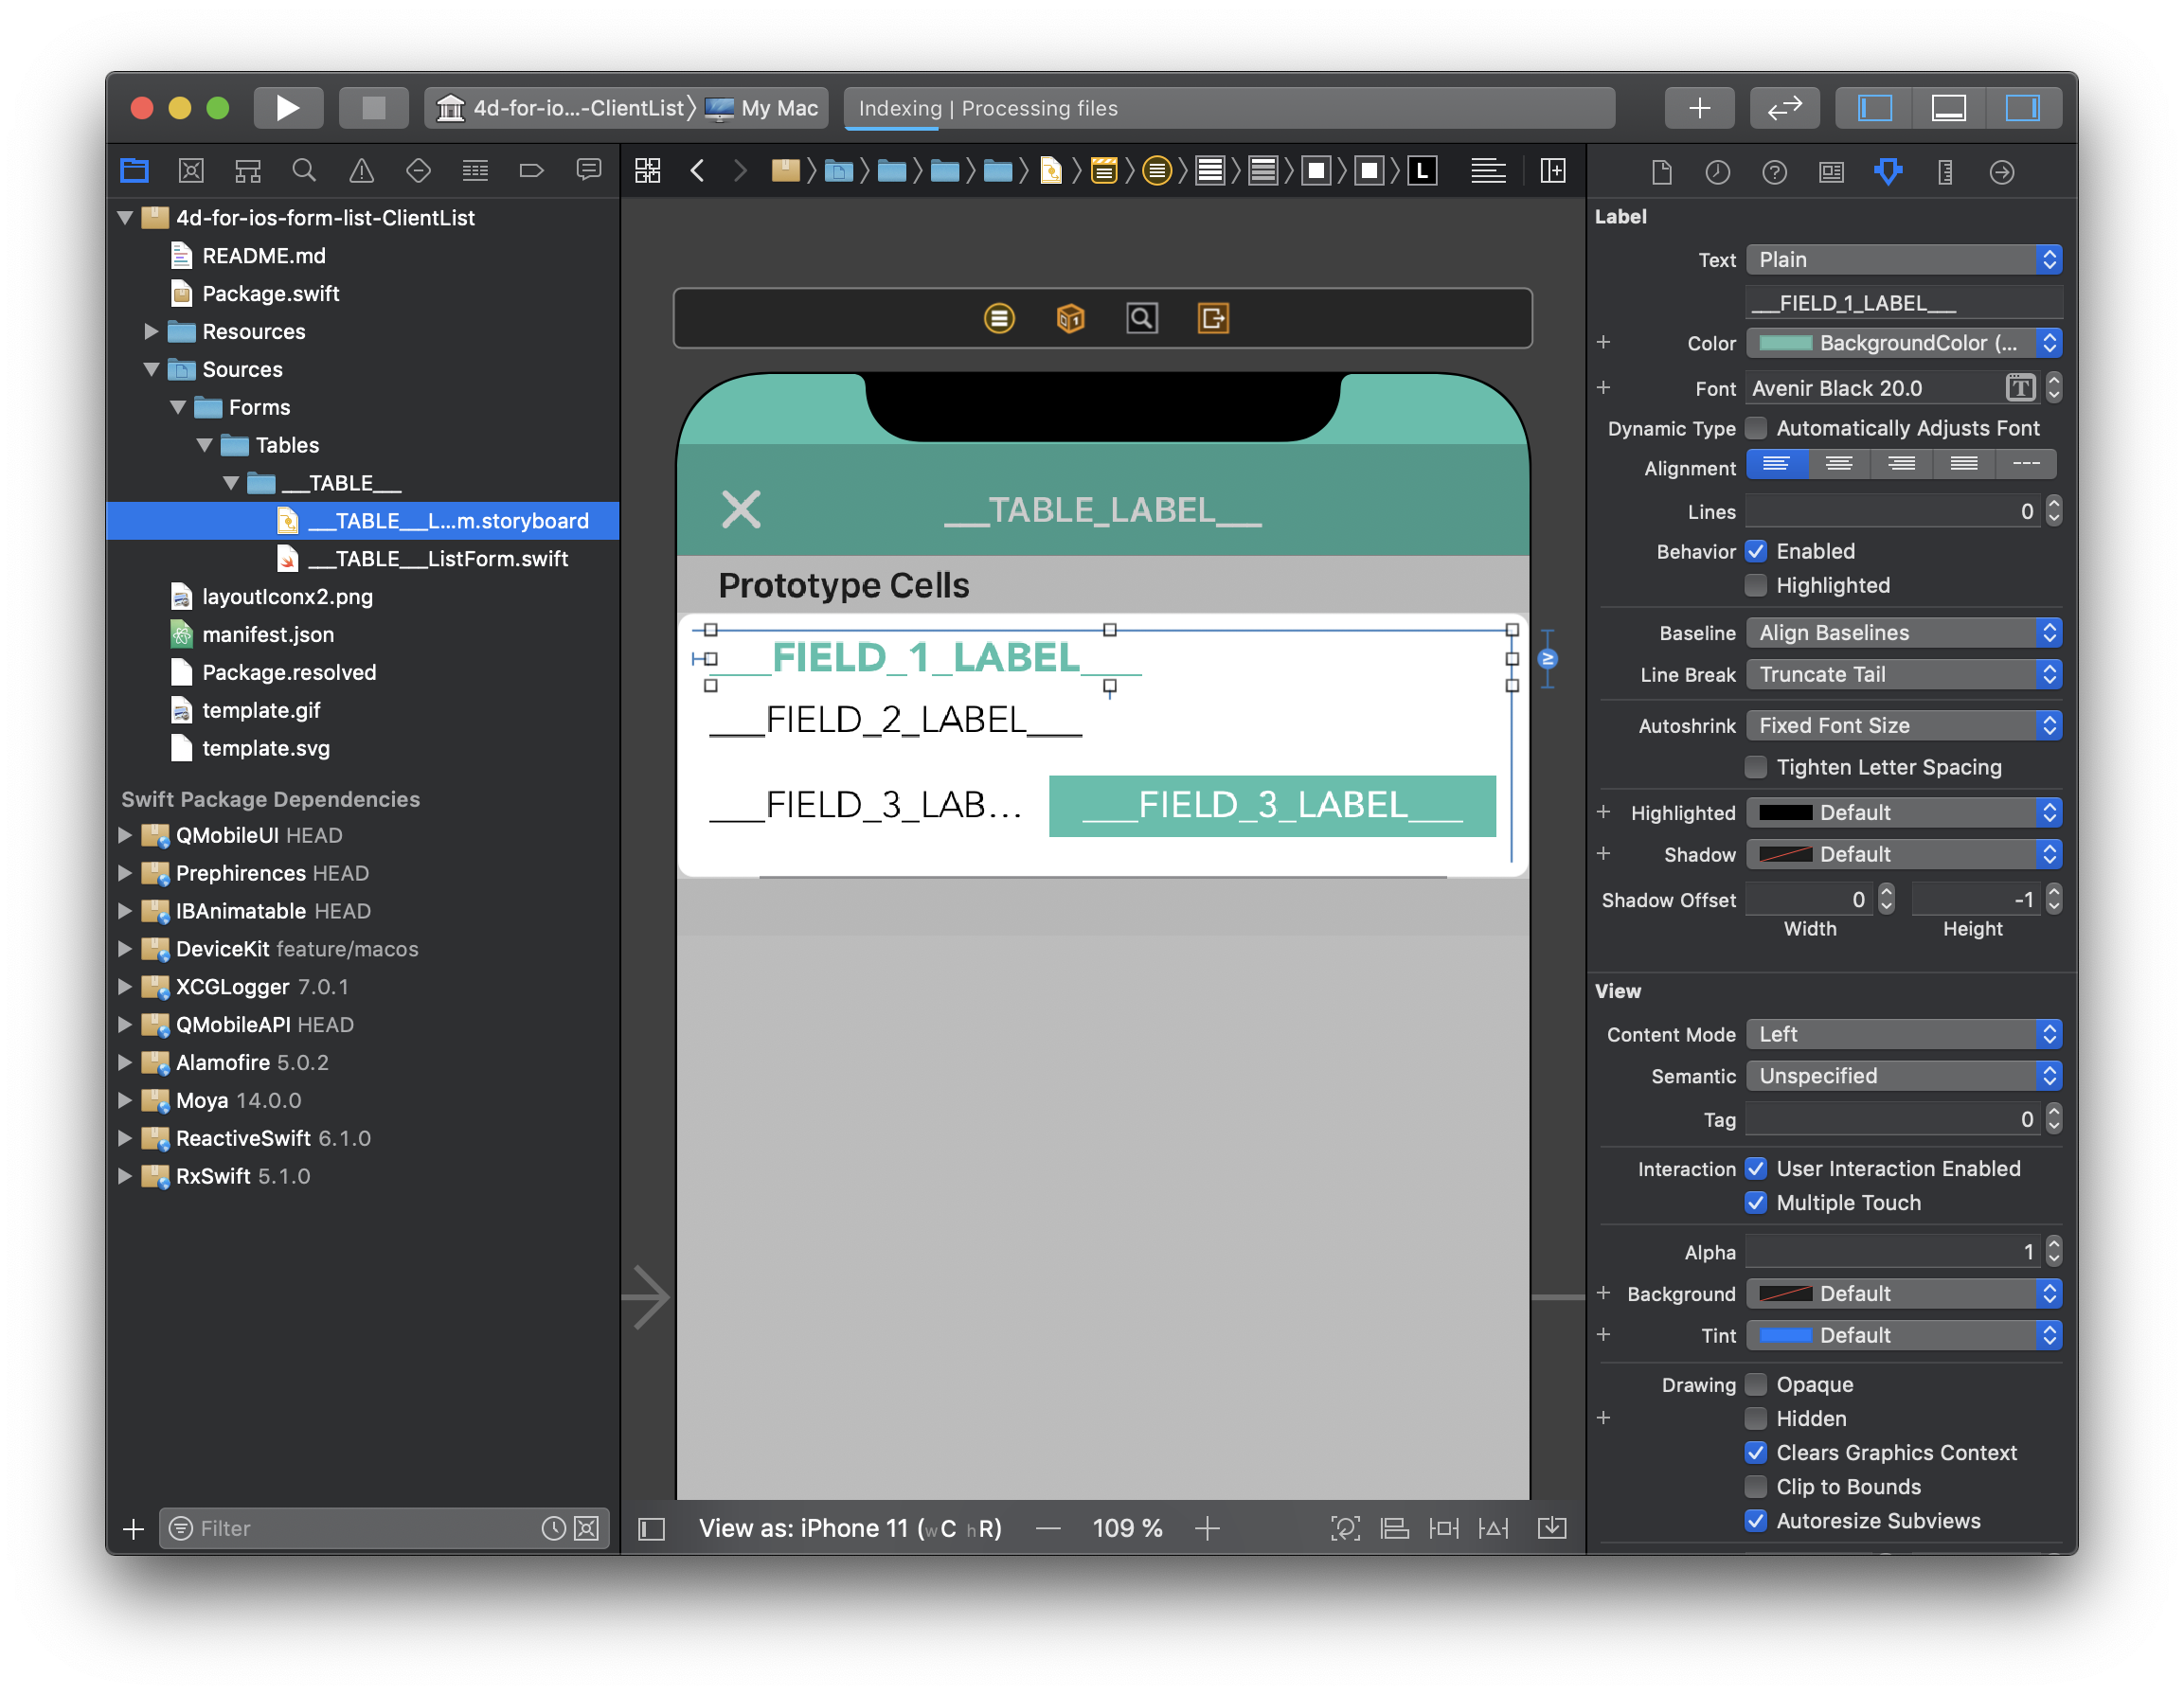Check the Opaque drawing option

1755,1384
